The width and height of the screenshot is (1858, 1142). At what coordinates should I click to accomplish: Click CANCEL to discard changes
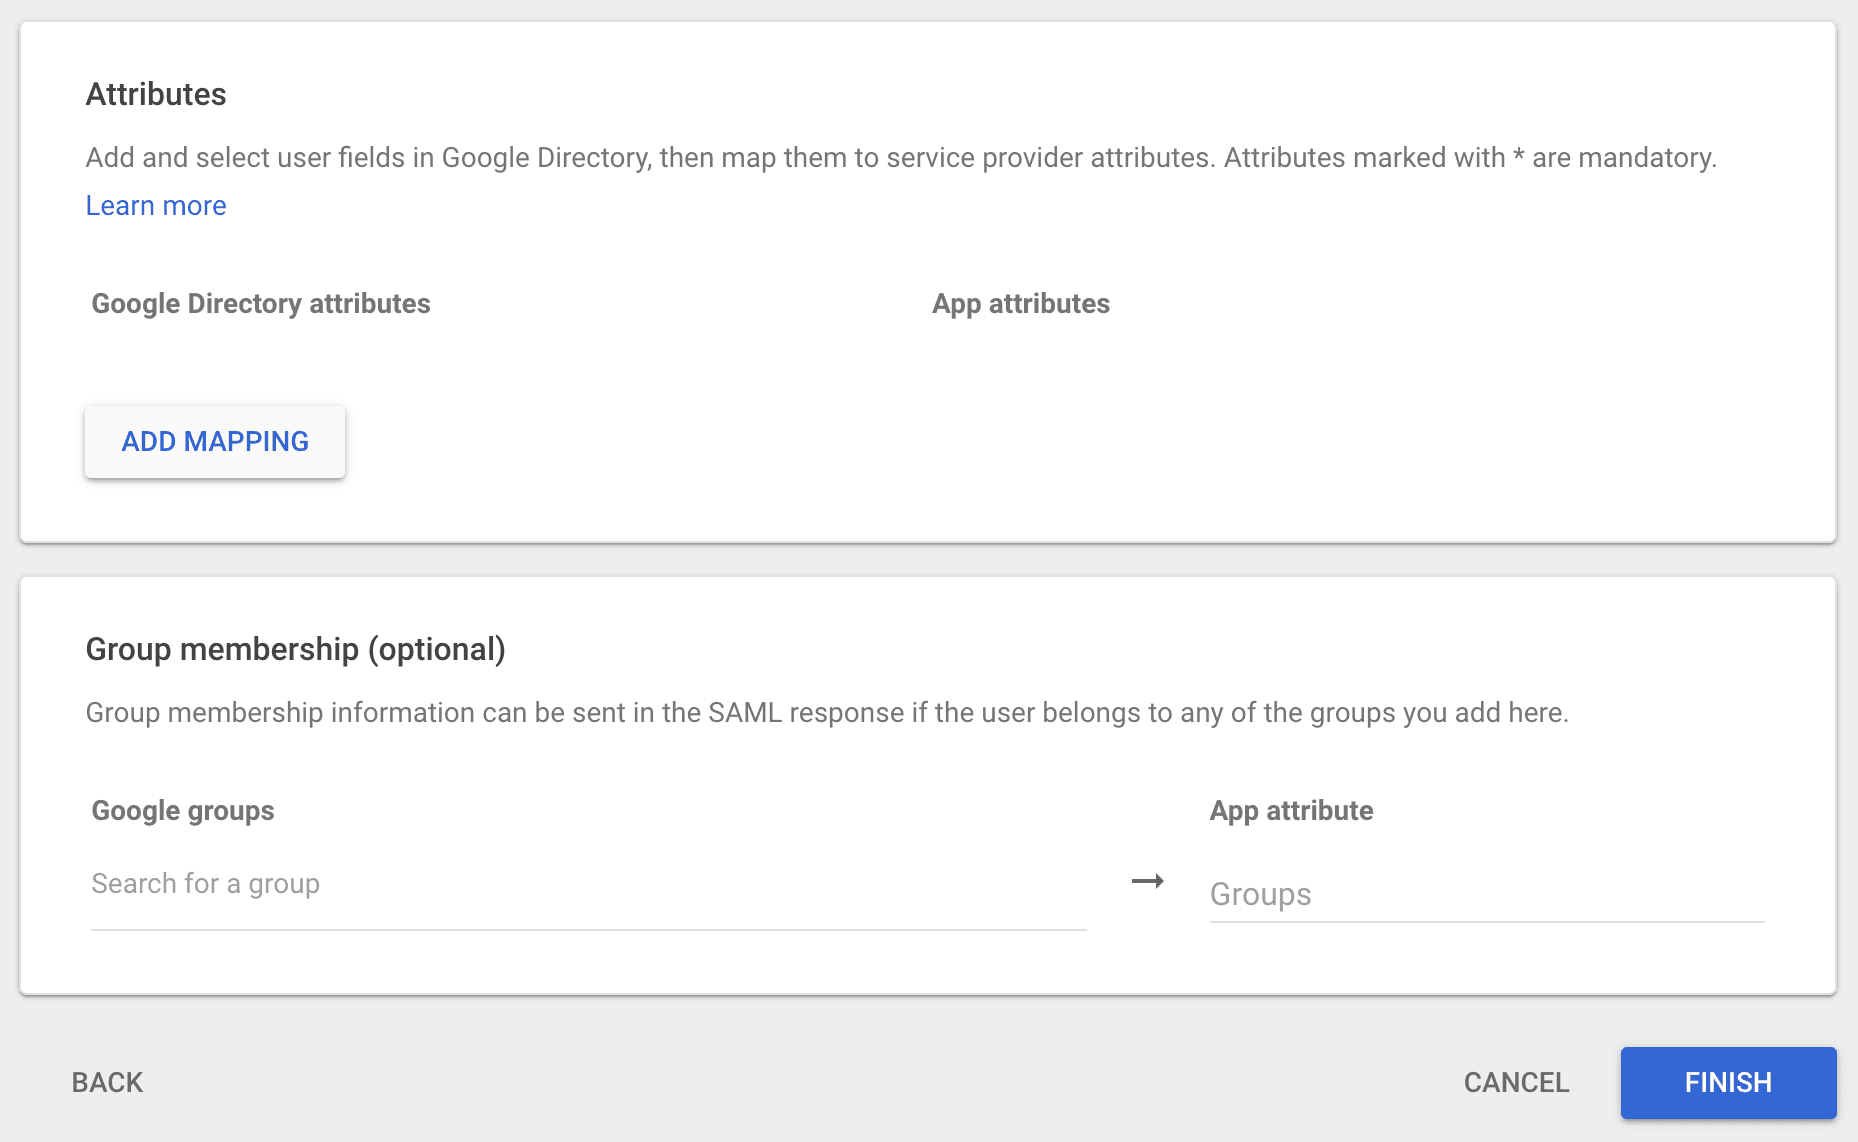click(x=1516, y=1082)
